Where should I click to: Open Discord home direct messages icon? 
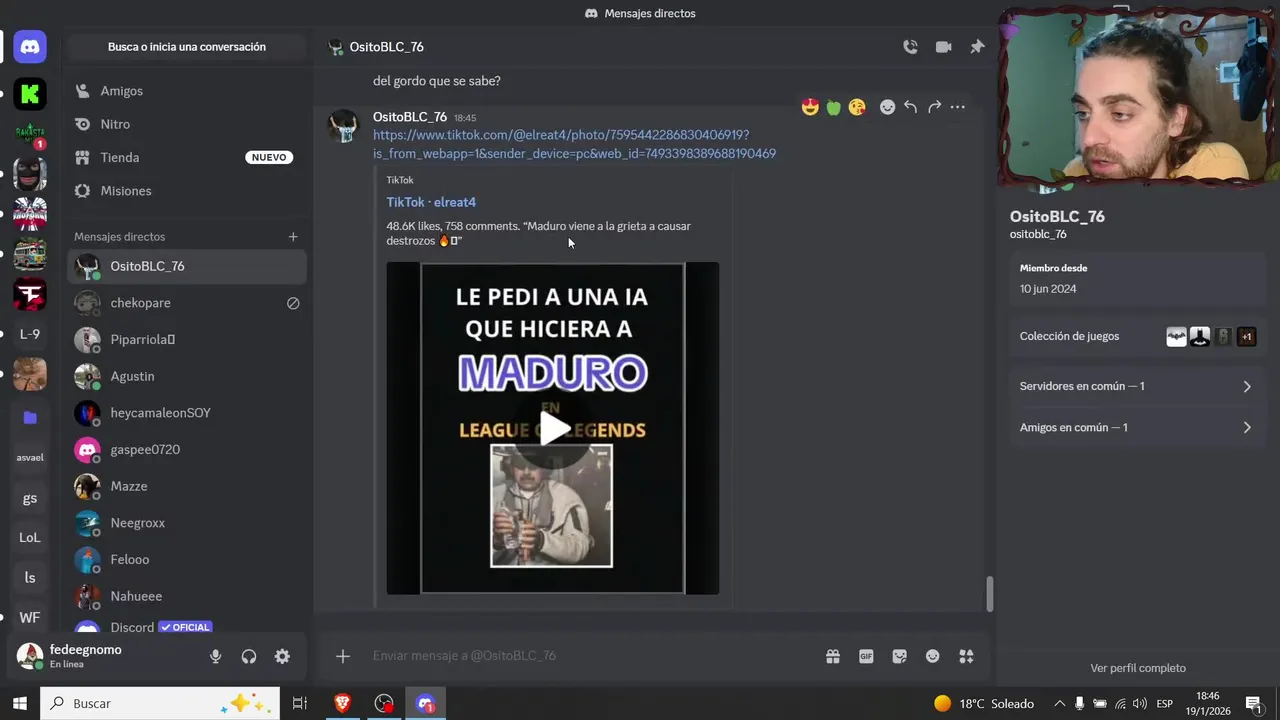tap(30, 46)
